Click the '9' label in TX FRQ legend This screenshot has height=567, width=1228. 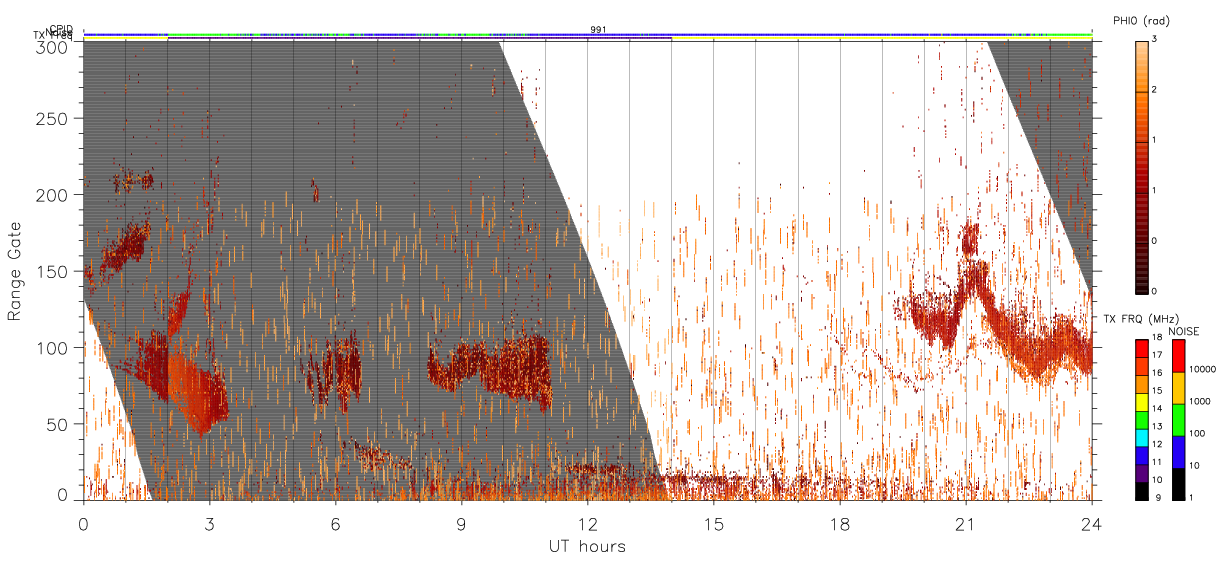(x=1156, y=497)
